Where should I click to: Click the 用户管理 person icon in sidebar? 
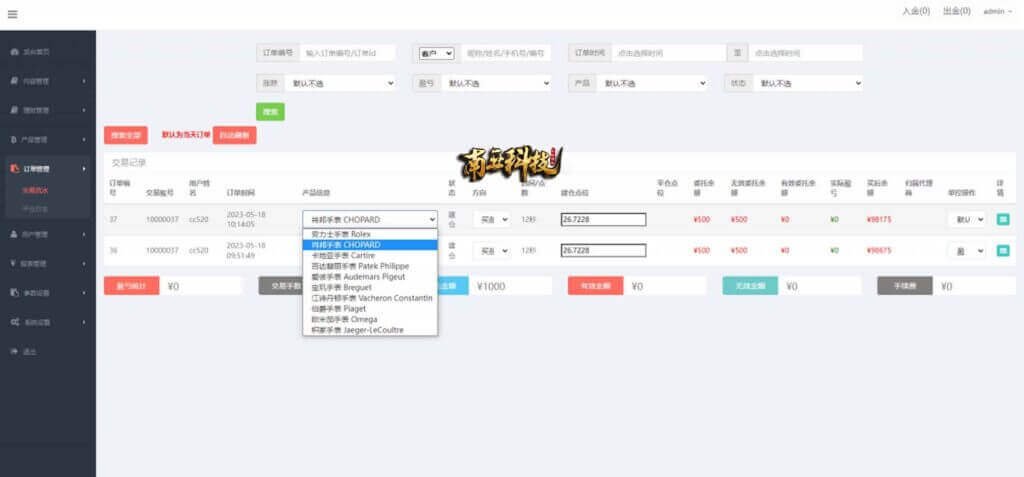point(13,234)
